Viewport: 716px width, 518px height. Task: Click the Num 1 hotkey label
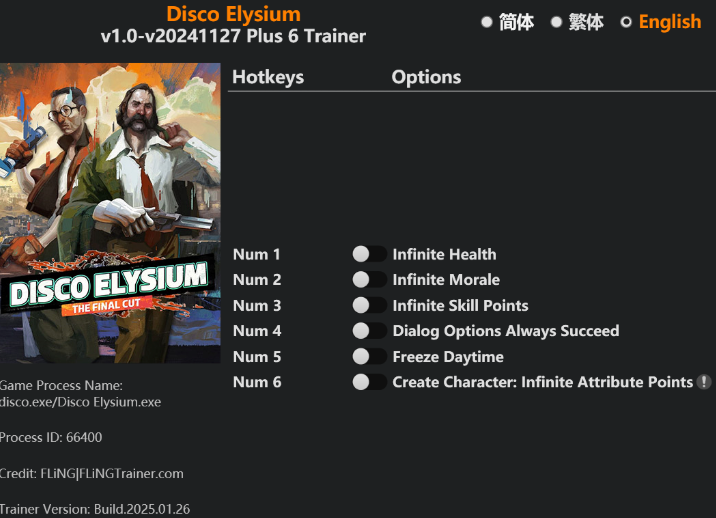257,254
